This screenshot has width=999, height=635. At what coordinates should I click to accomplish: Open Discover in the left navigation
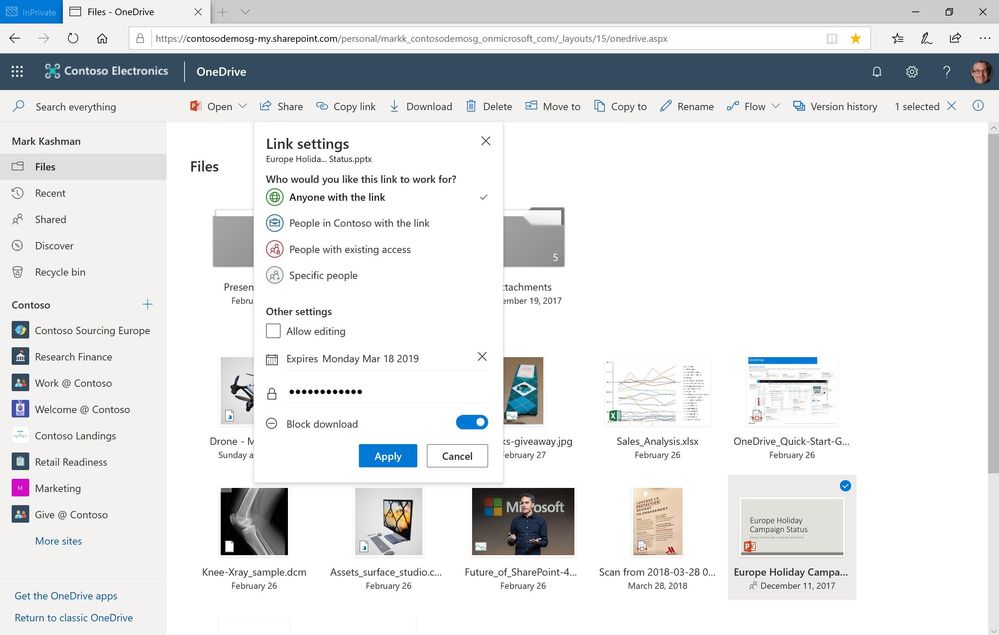click(x=83, y=245)
